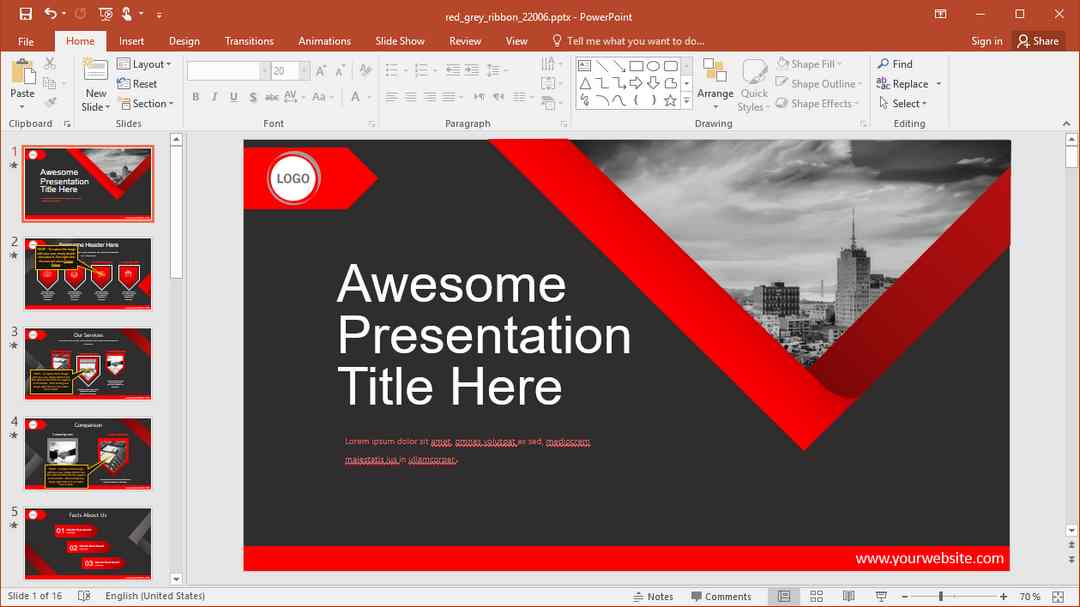This screenshot has width=1080, height=607.
Task: Justify paragraph text
Action: [x=448, y=97]
